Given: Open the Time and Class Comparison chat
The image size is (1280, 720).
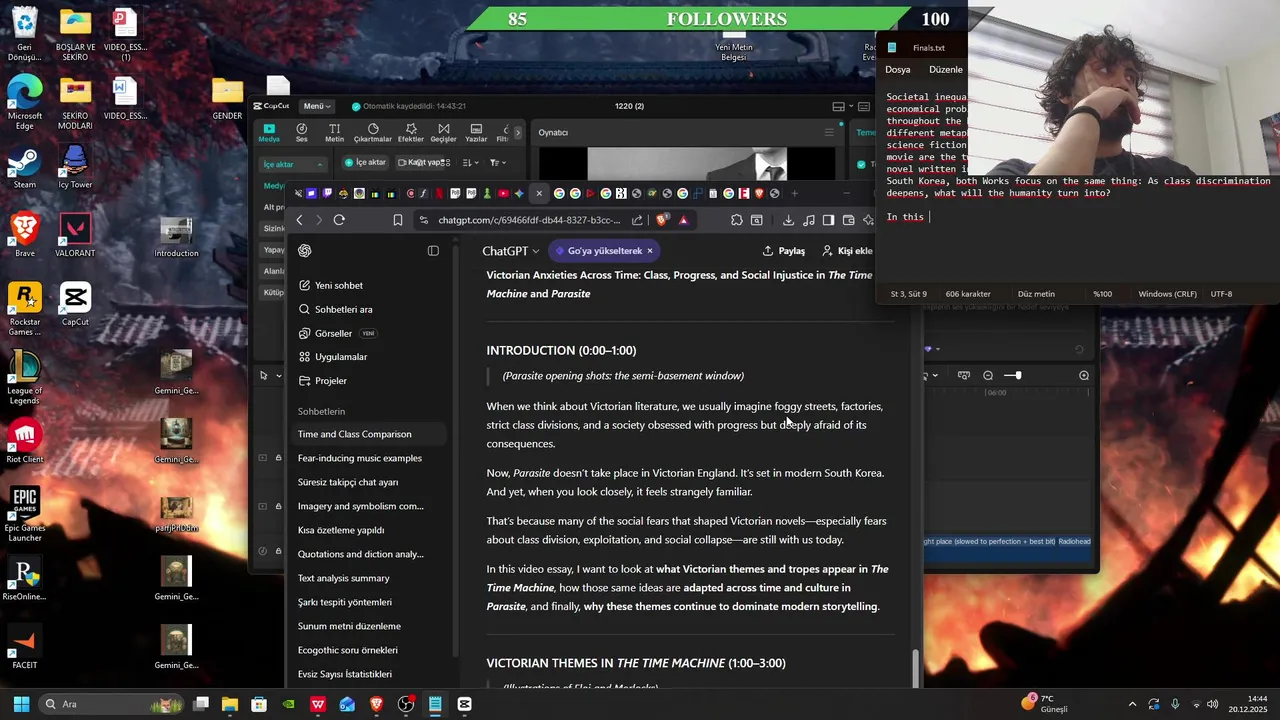Looking at the screenshot, I should [x=368, y=434].
